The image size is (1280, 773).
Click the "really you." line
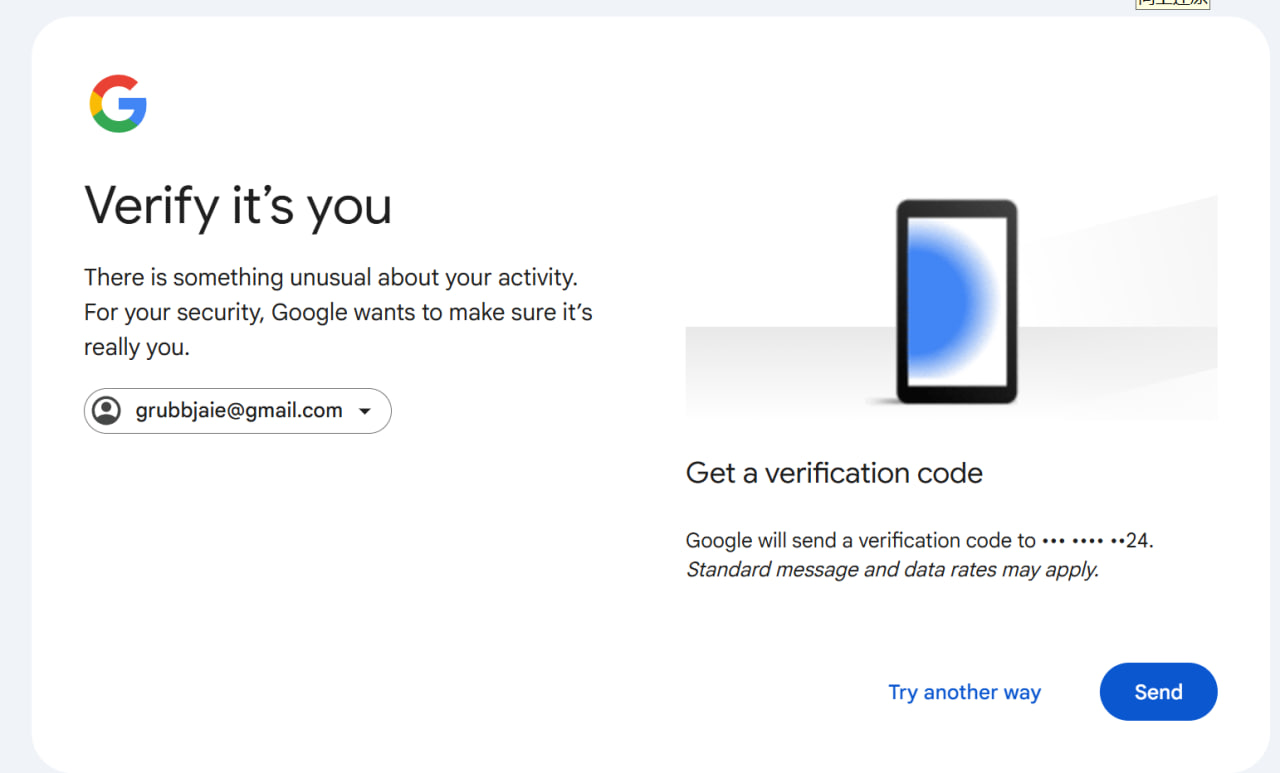point(137,348)
